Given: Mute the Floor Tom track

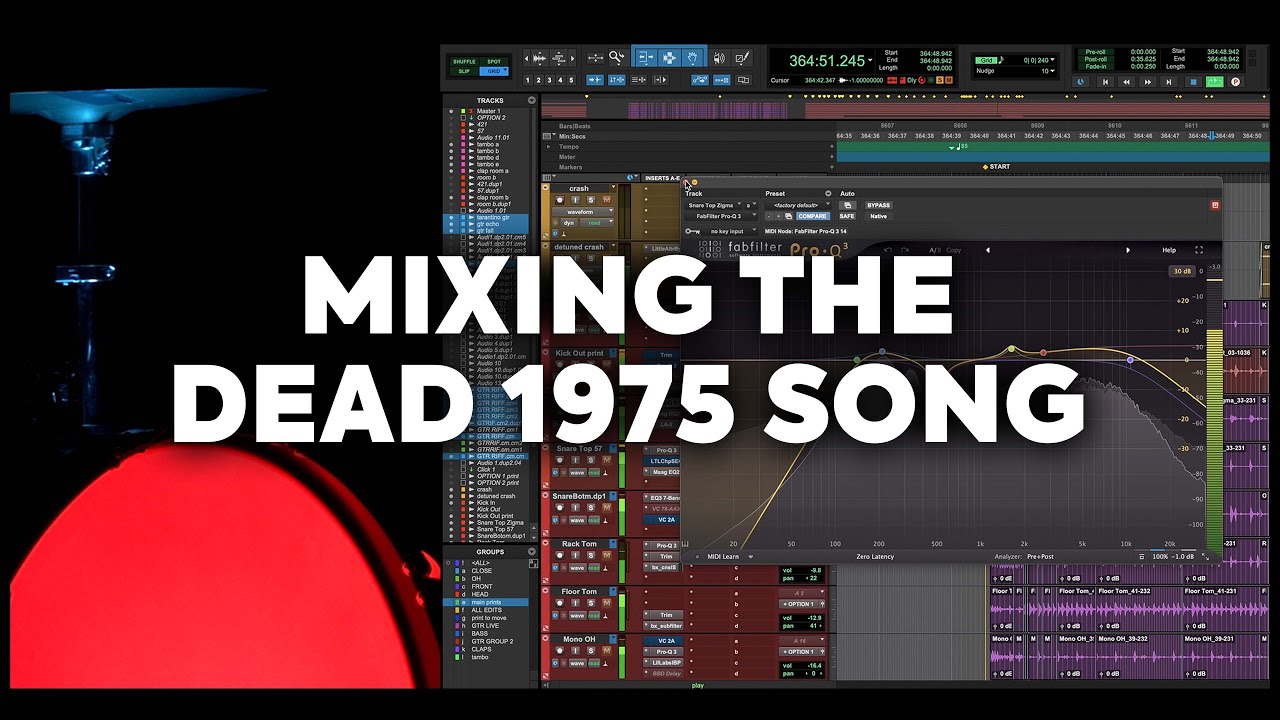Looking at the screenshot, I should 607,603.
